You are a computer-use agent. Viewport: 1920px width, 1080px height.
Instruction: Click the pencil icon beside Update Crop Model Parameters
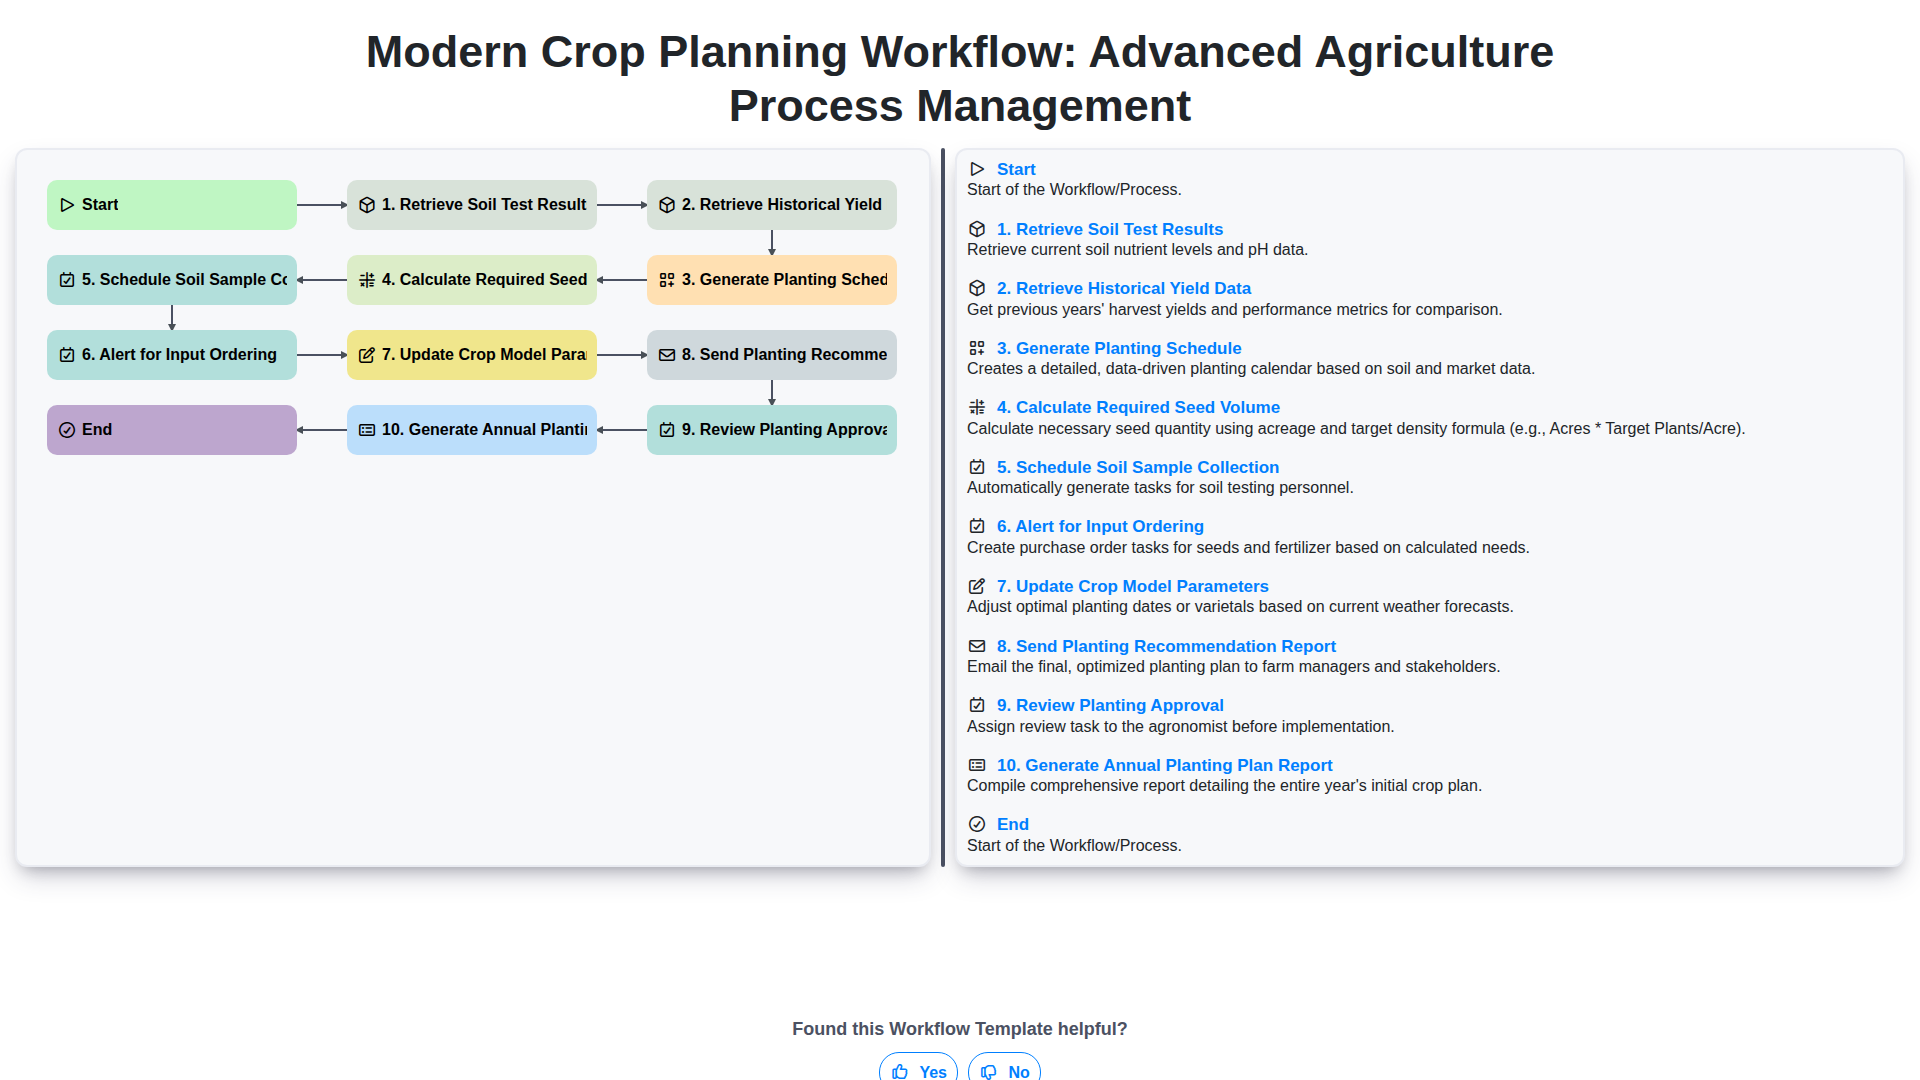(x=977, y=587)
